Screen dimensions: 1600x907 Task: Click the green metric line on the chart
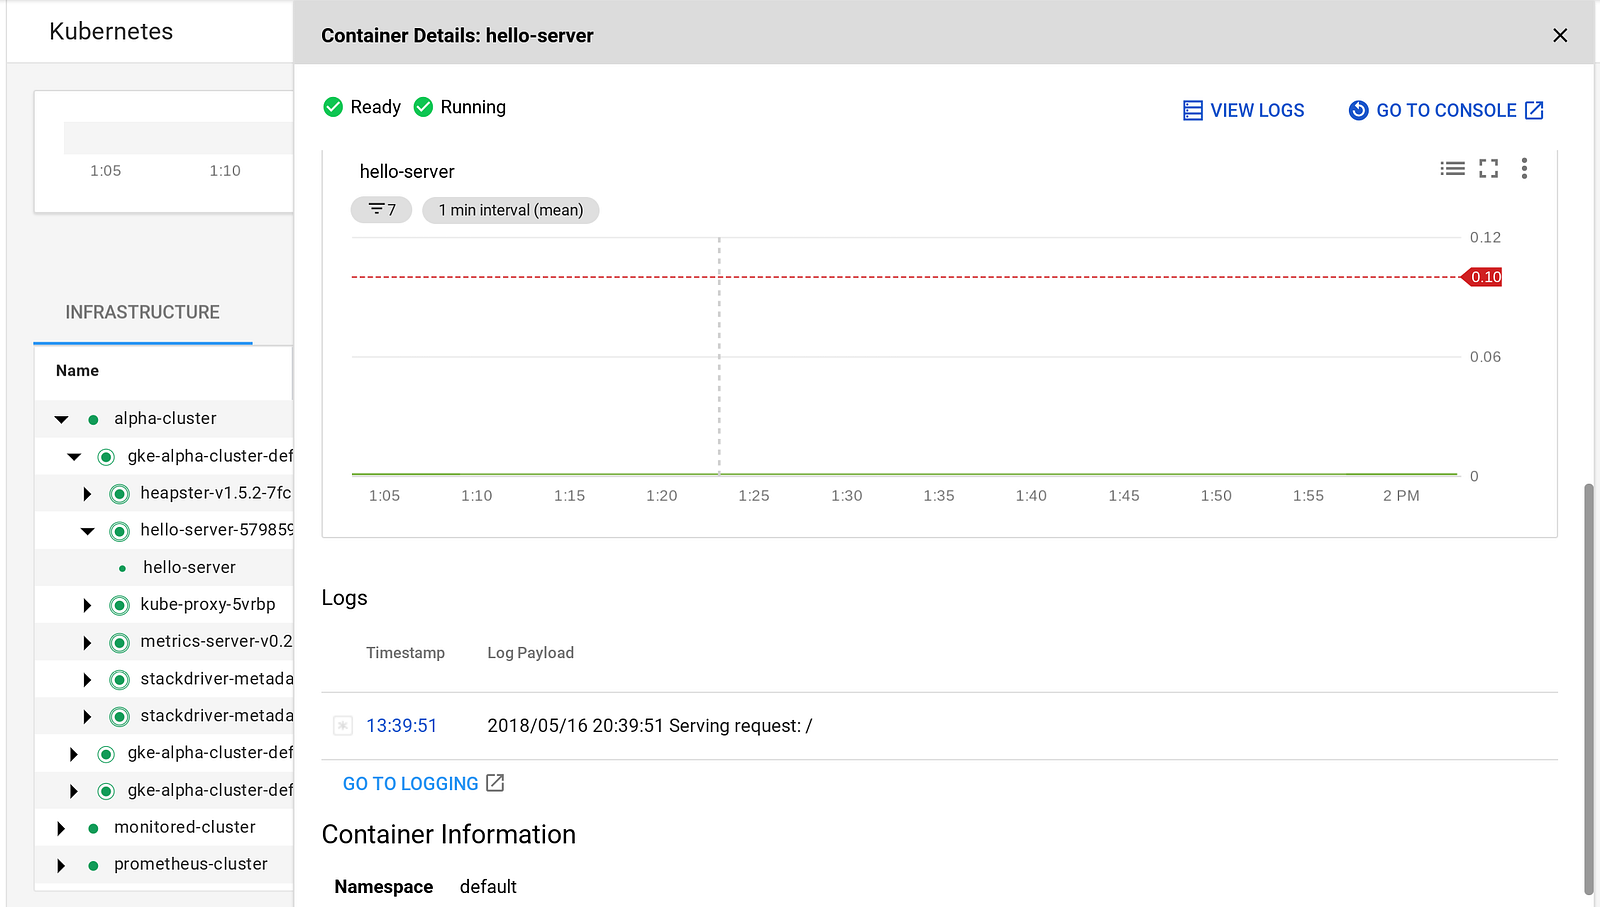[x=905, y=474]
